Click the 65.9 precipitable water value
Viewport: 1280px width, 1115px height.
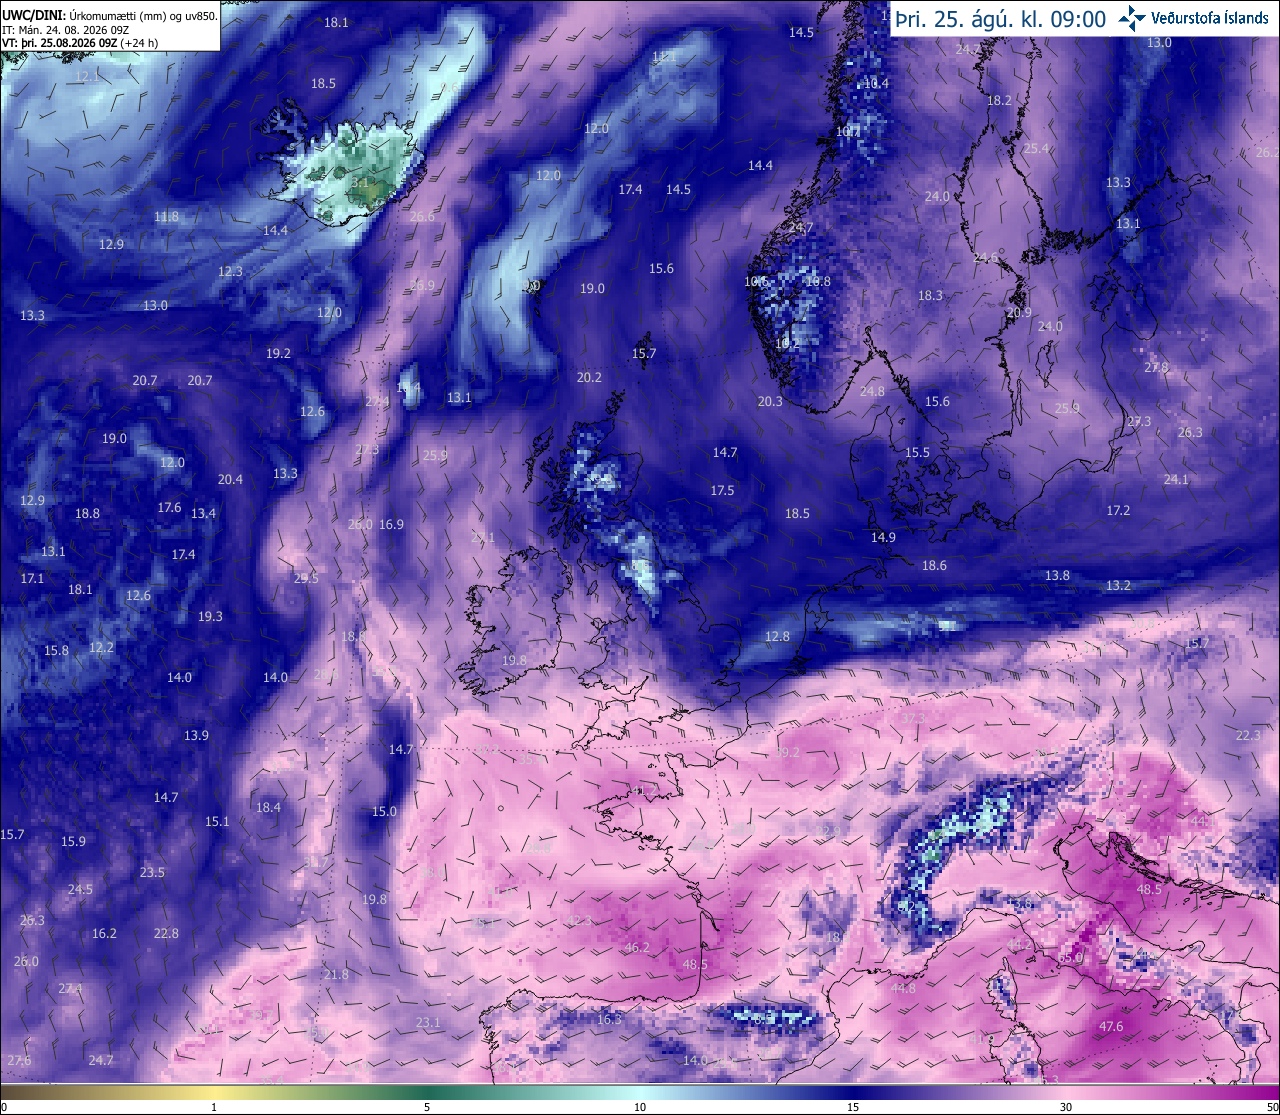(1070, 957)
